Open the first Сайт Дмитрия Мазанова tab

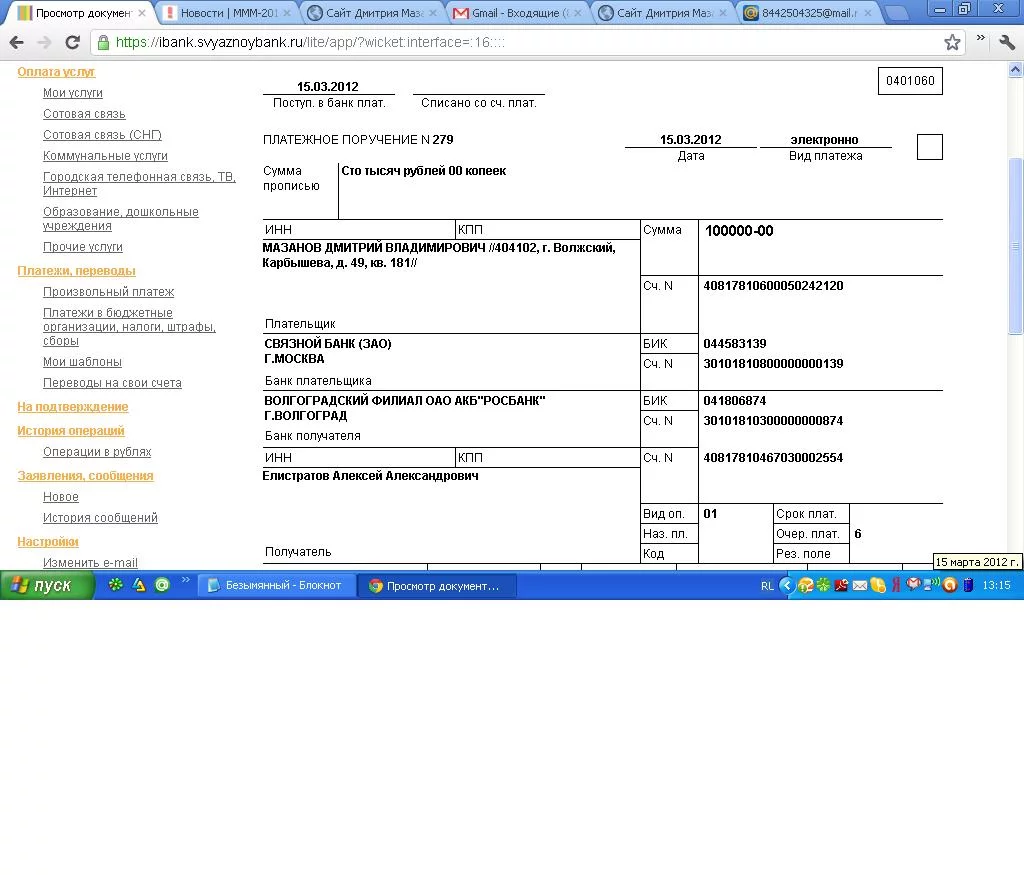tap(375, 12)
